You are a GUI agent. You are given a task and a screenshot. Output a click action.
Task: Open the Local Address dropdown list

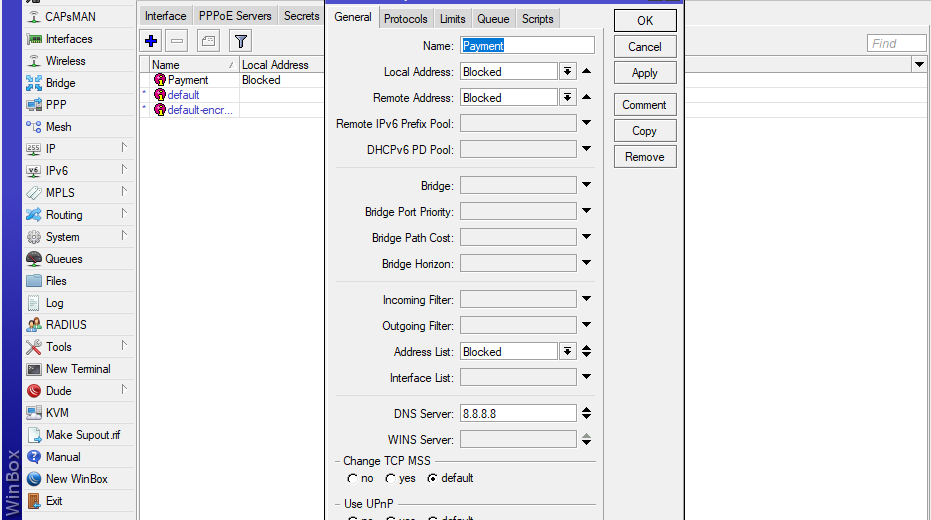(567, 72)
